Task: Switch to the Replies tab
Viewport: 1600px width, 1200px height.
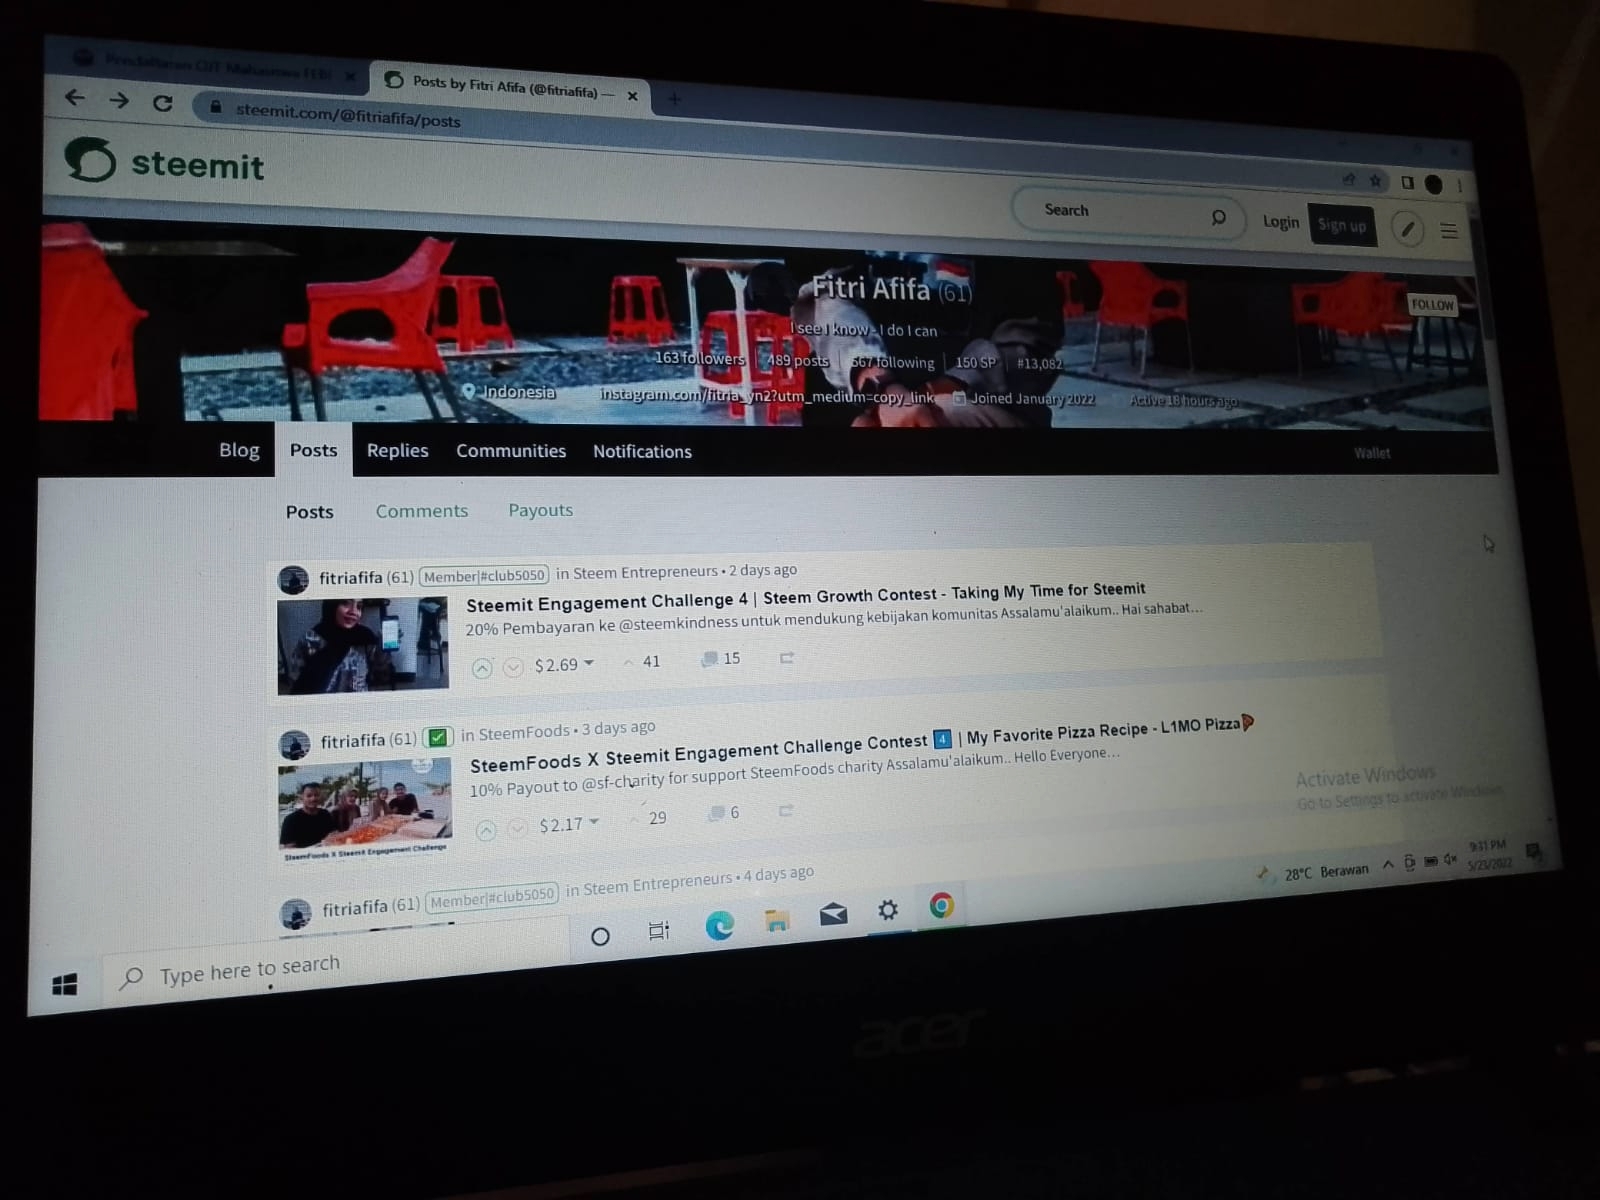Action: (397, 450)
